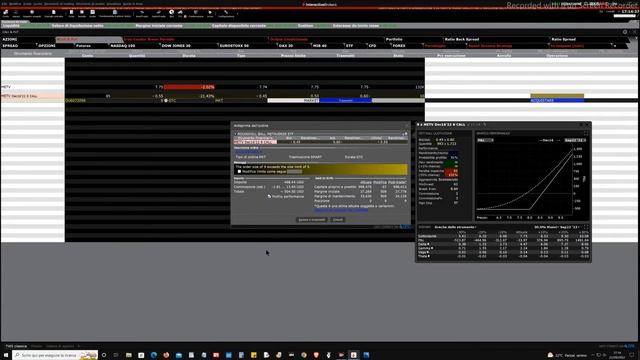Select the TWS classica tab at bottom
This screenshot has width=640, height=360.
16,346
